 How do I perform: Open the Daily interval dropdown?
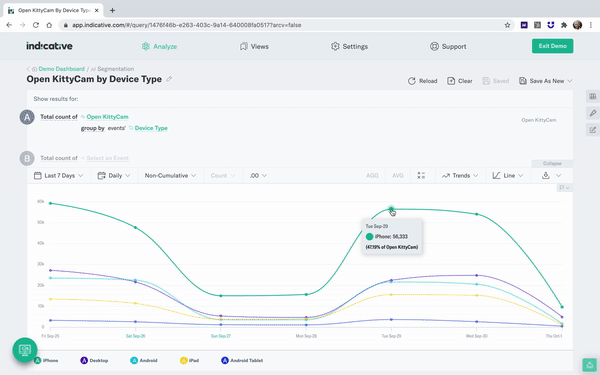(114, 176)
